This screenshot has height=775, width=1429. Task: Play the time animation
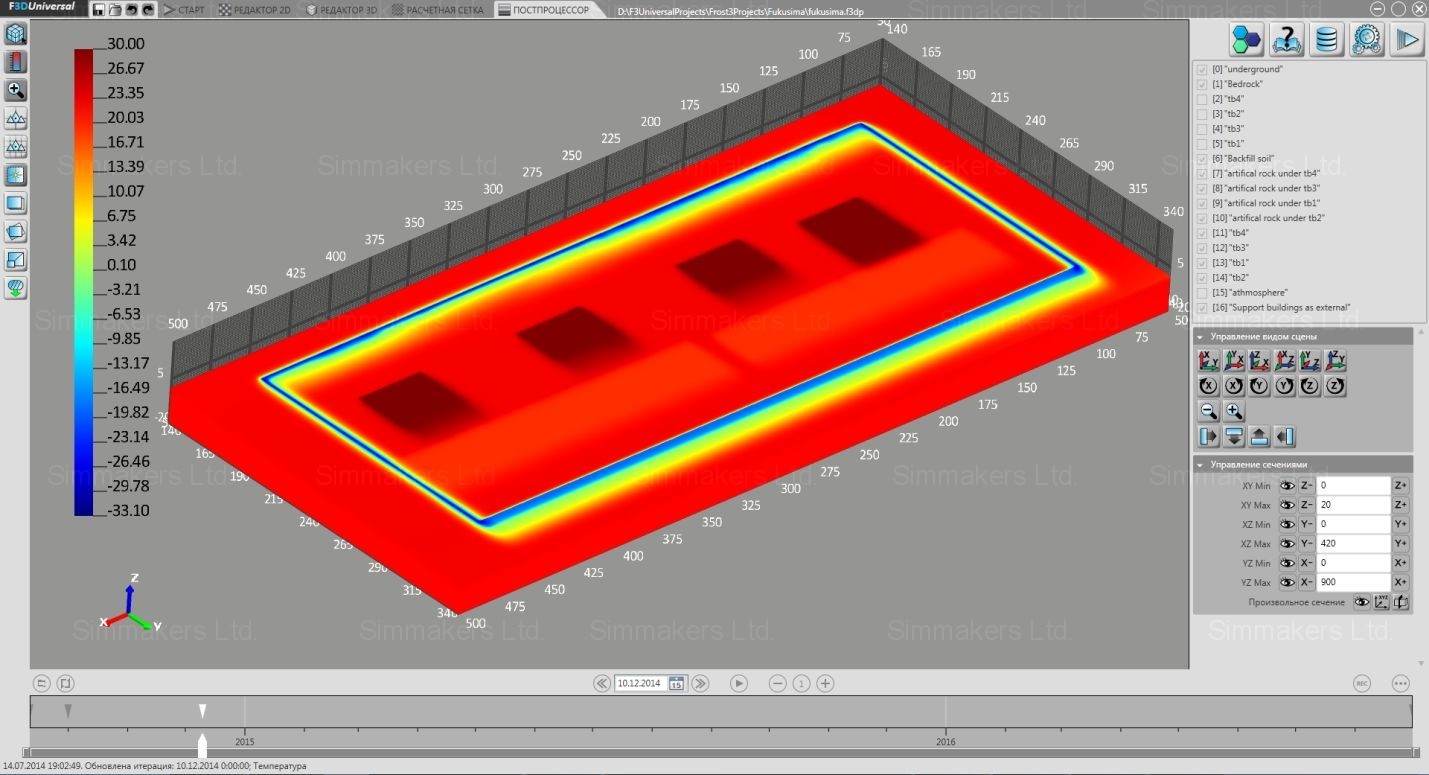[x=739, y=683]
